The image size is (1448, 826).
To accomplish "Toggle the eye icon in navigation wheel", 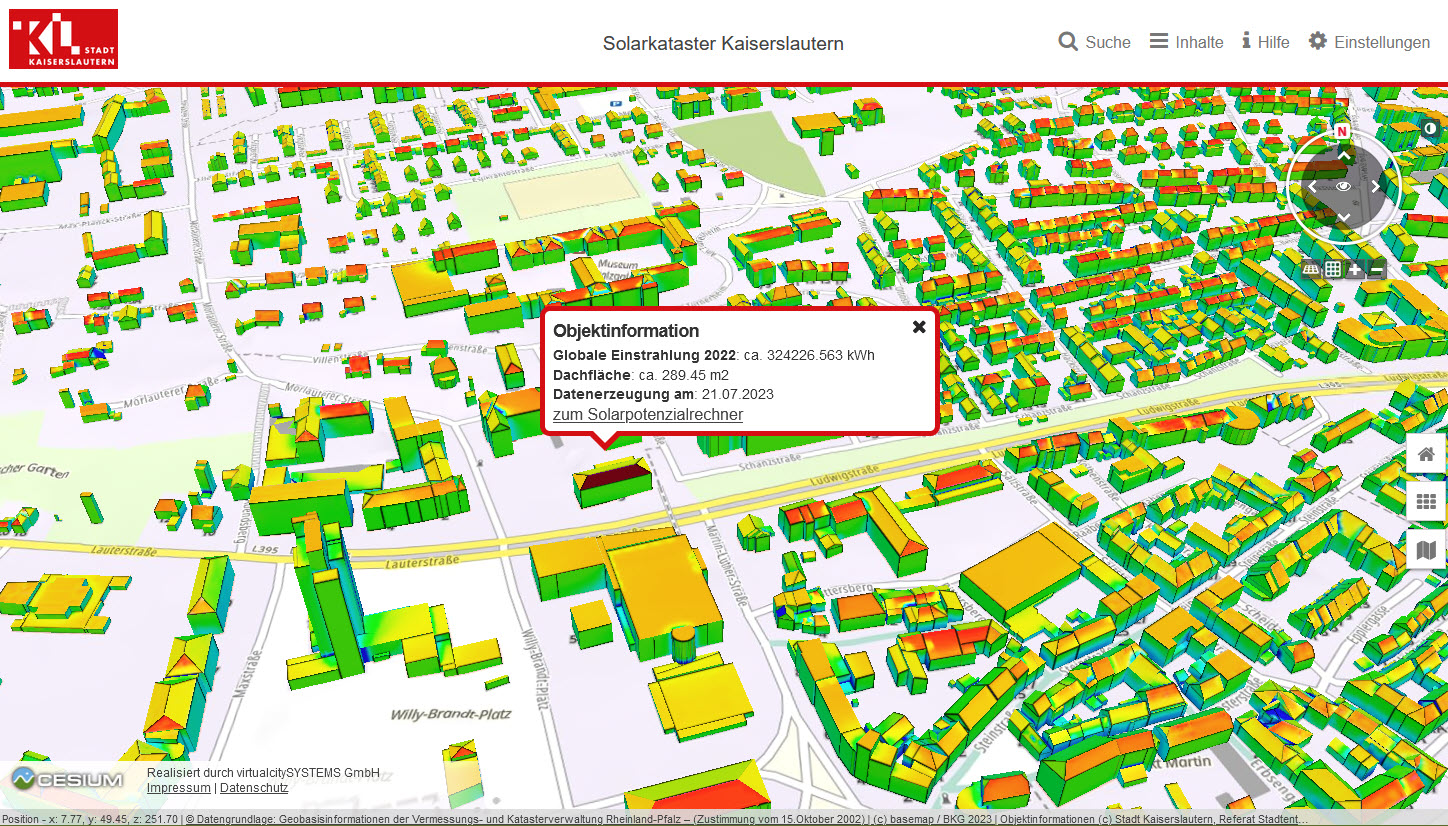I will point(1344,186).
